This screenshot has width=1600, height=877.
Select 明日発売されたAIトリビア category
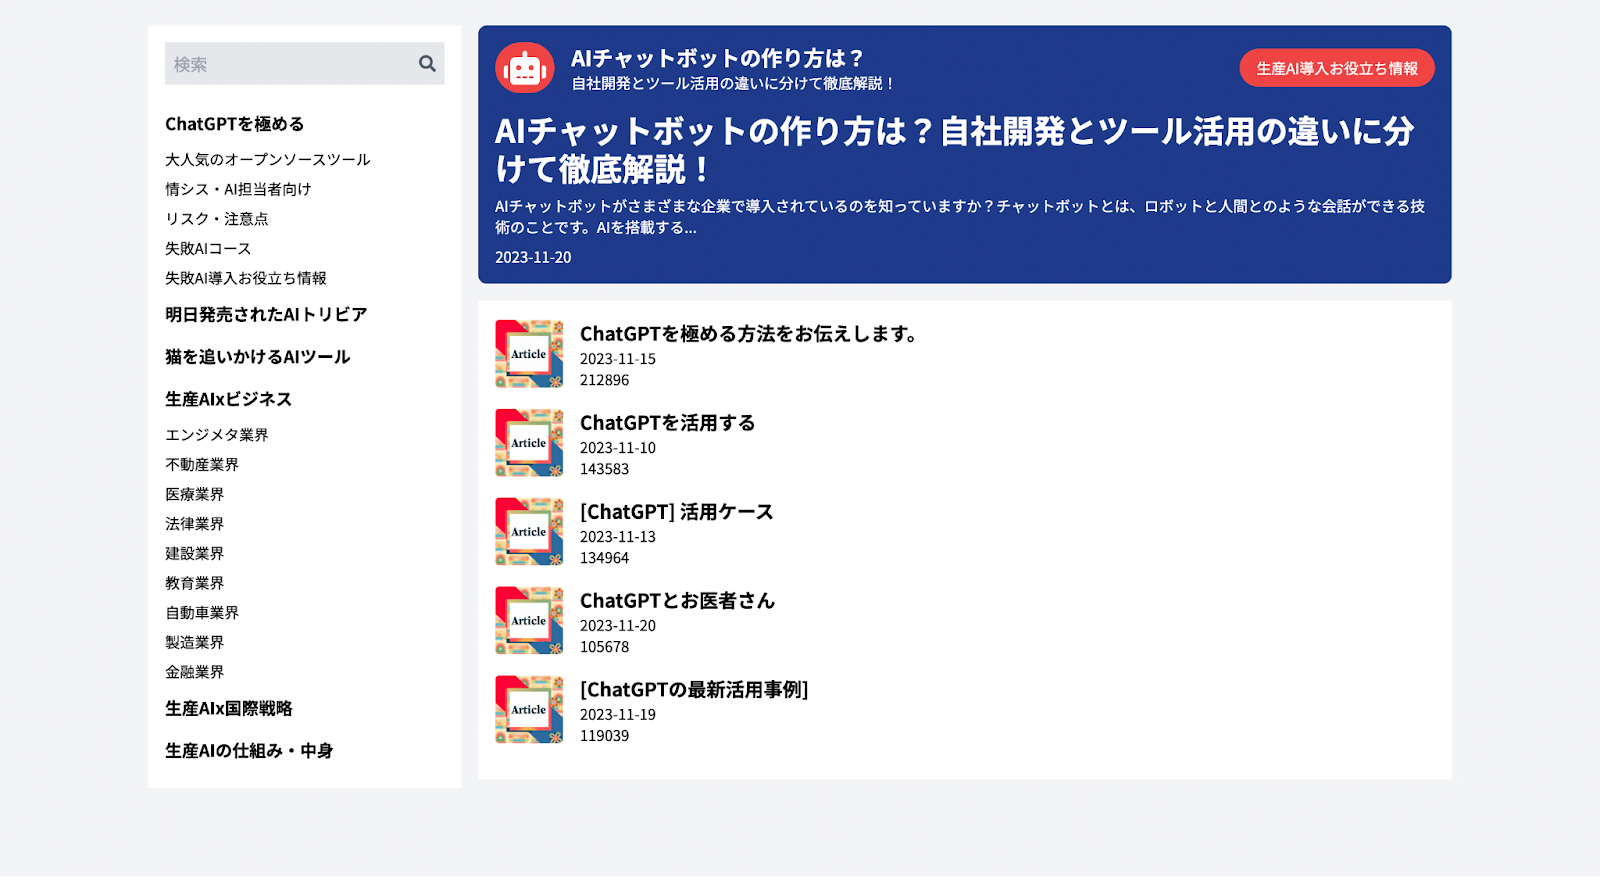[266, 314]
